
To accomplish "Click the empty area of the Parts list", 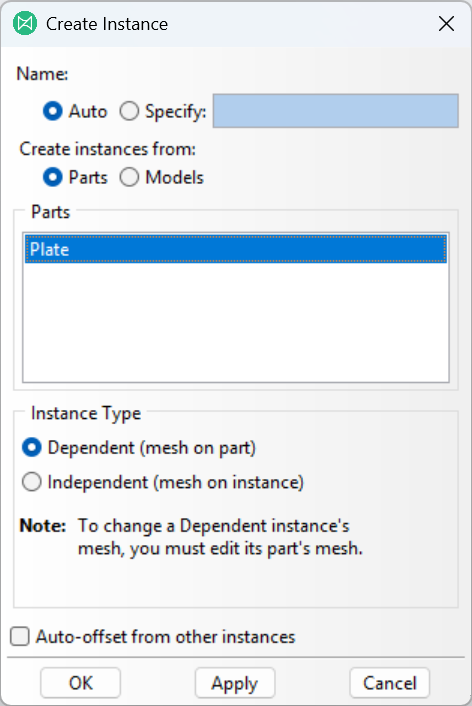I will (236, 322).
